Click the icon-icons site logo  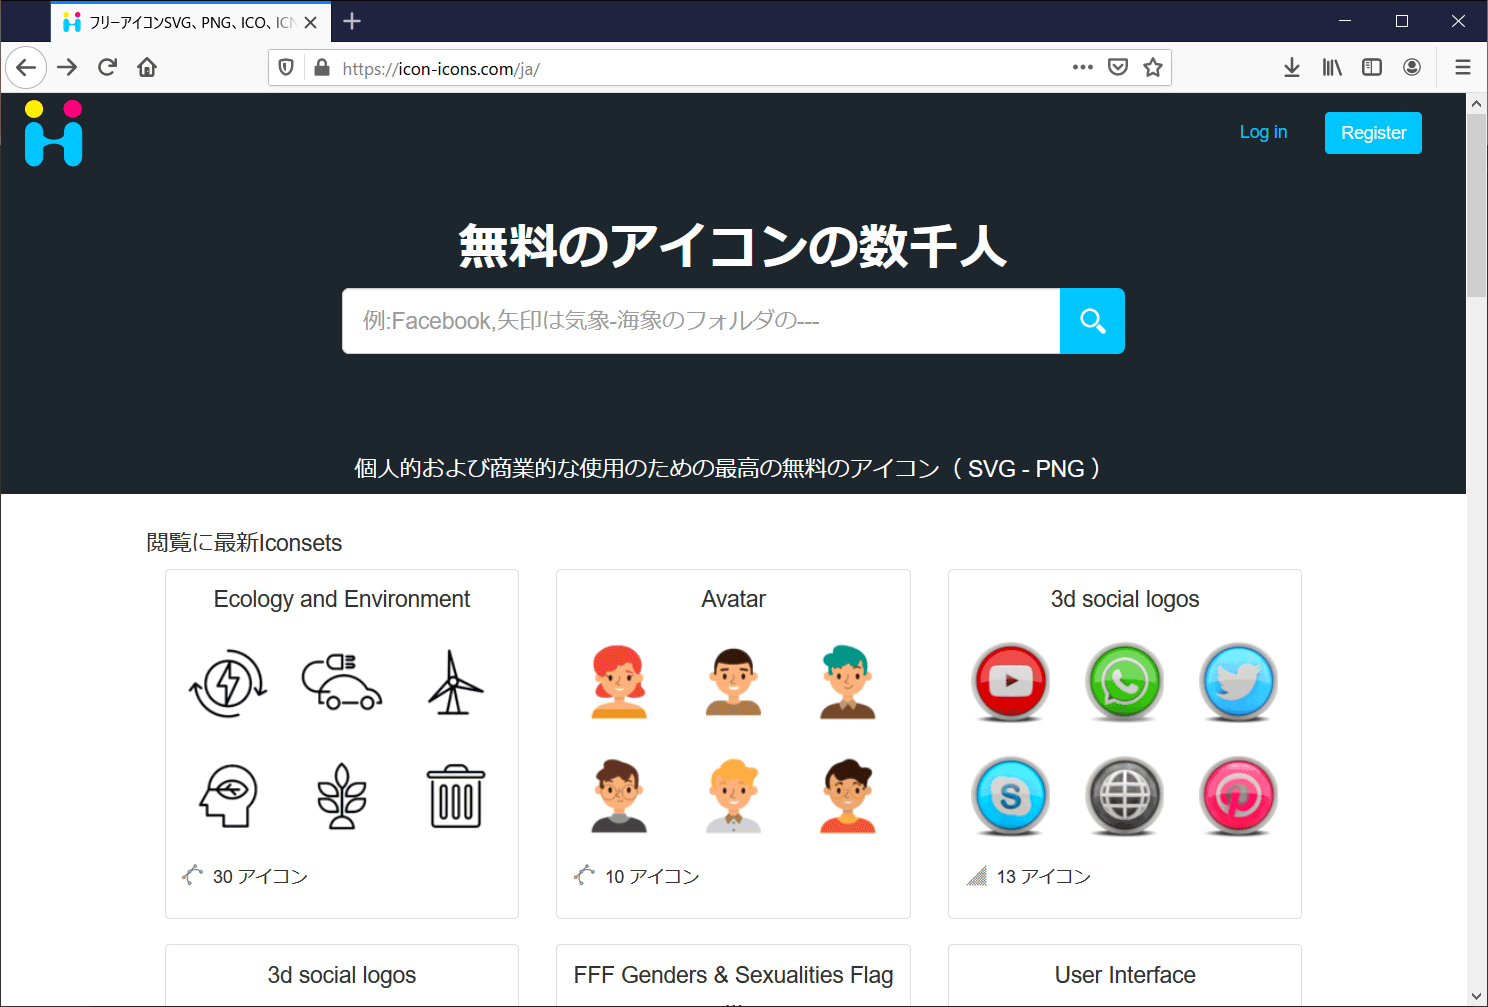pos(53,133)
